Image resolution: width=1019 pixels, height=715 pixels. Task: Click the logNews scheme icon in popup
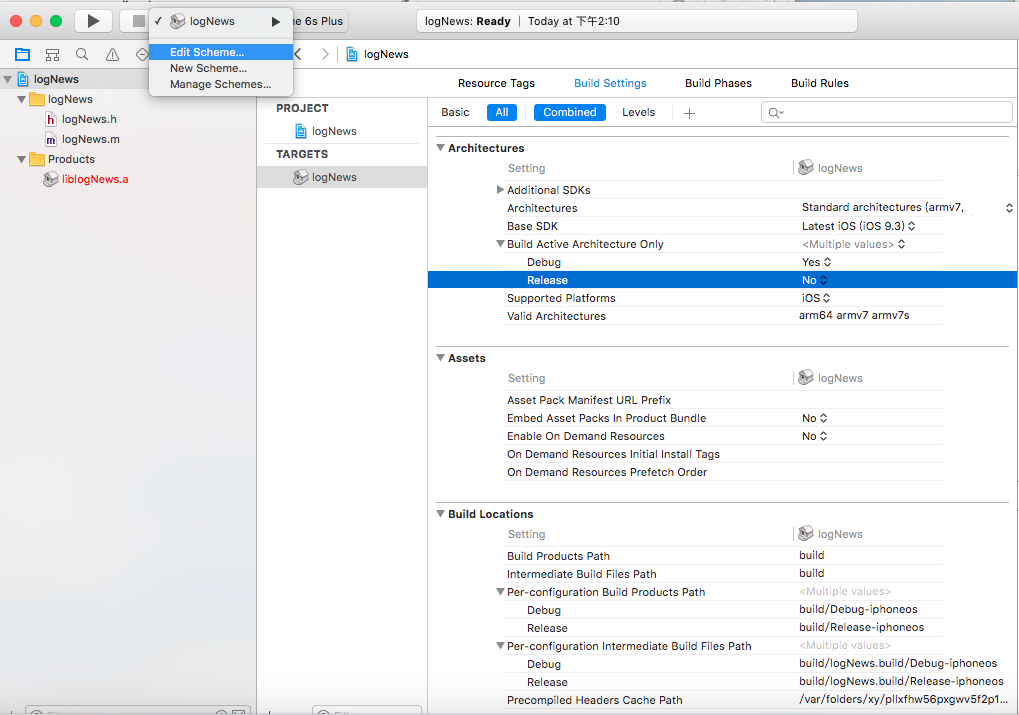click(x=177, y=21)
